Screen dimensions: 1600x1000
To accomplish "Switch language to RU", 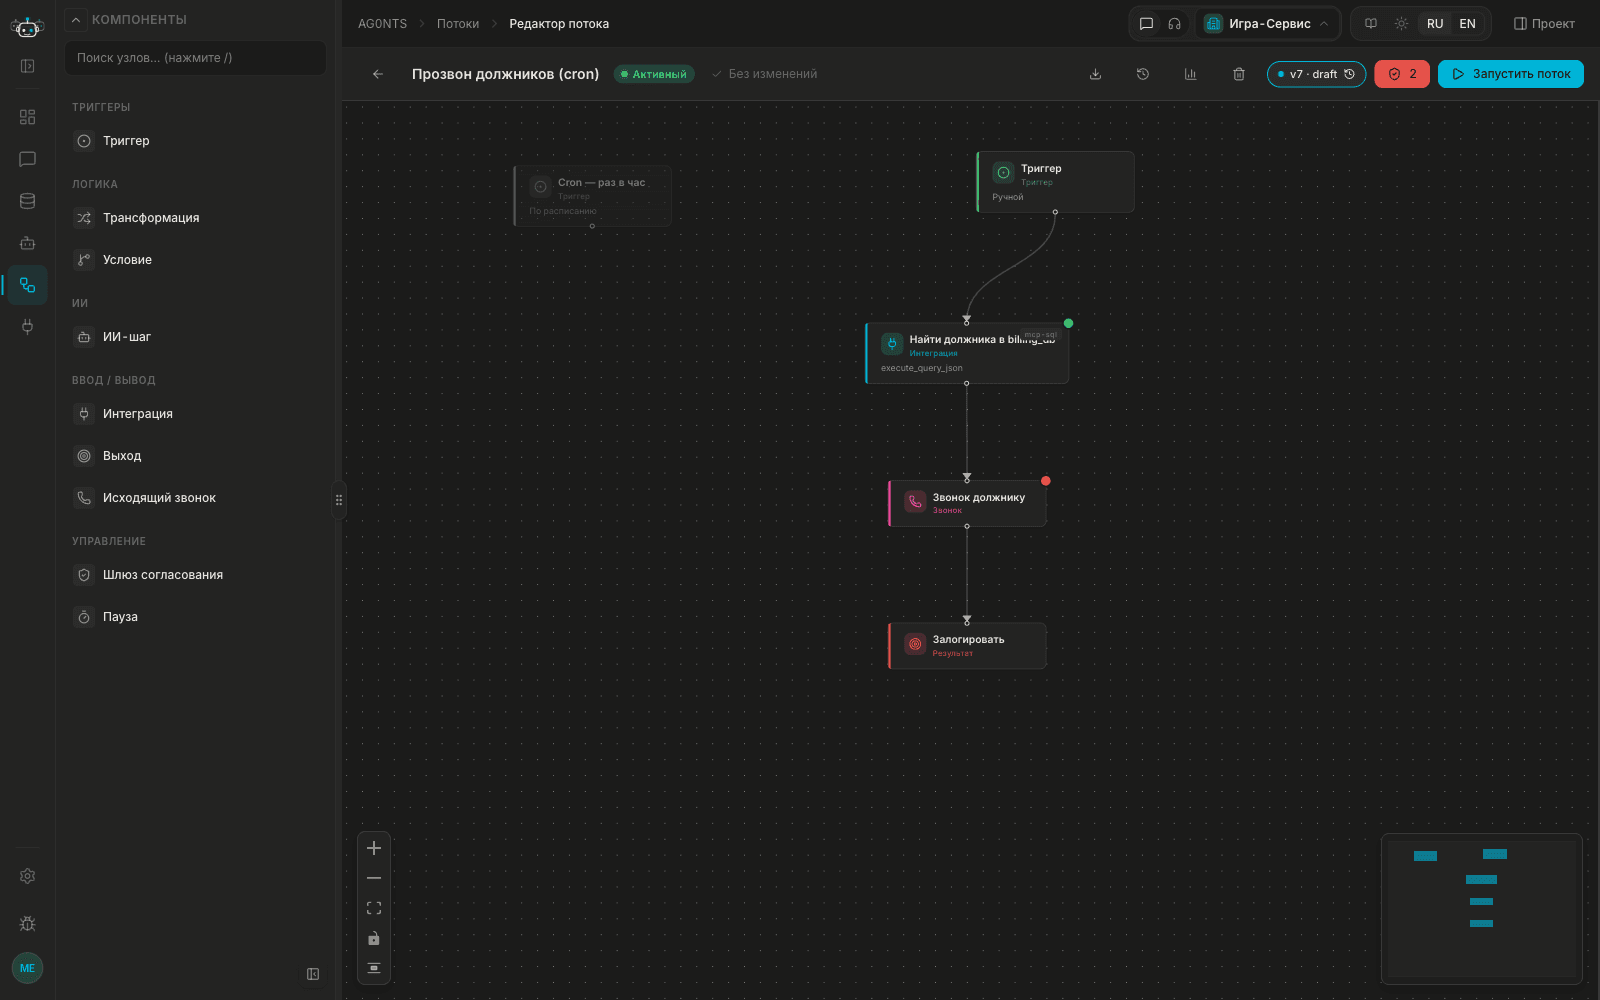I will pyautogui.click(x=1435, y=24).
